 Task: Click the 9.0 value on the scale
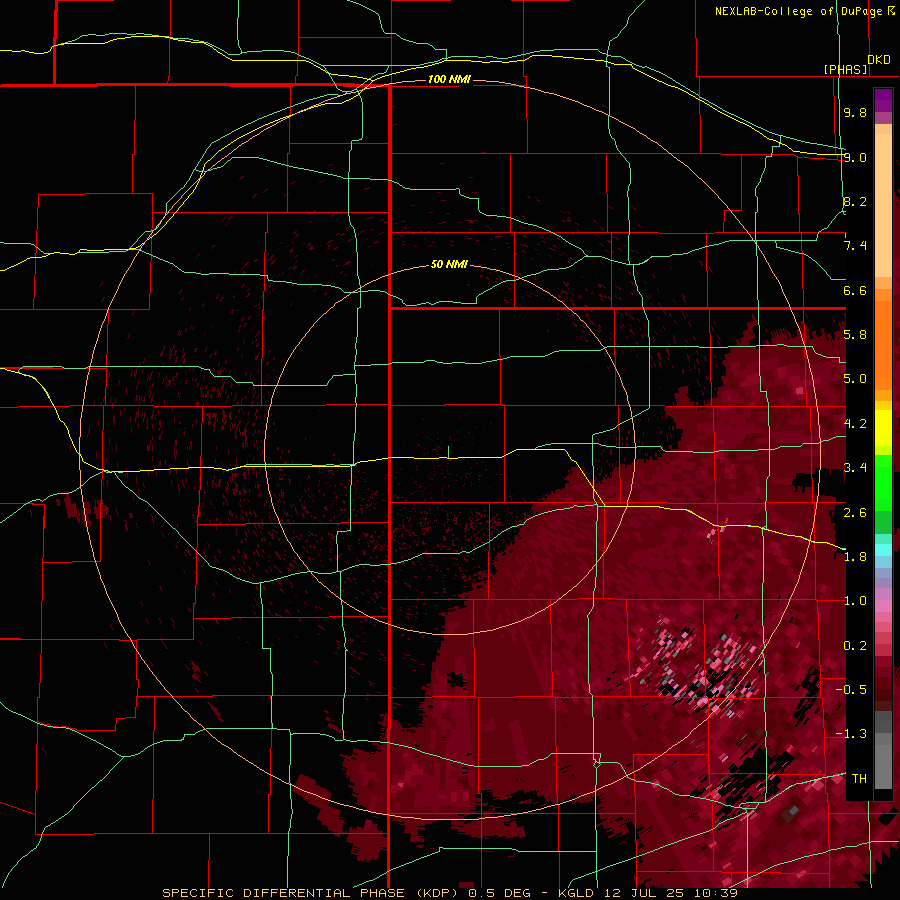(x=855, y=157)
